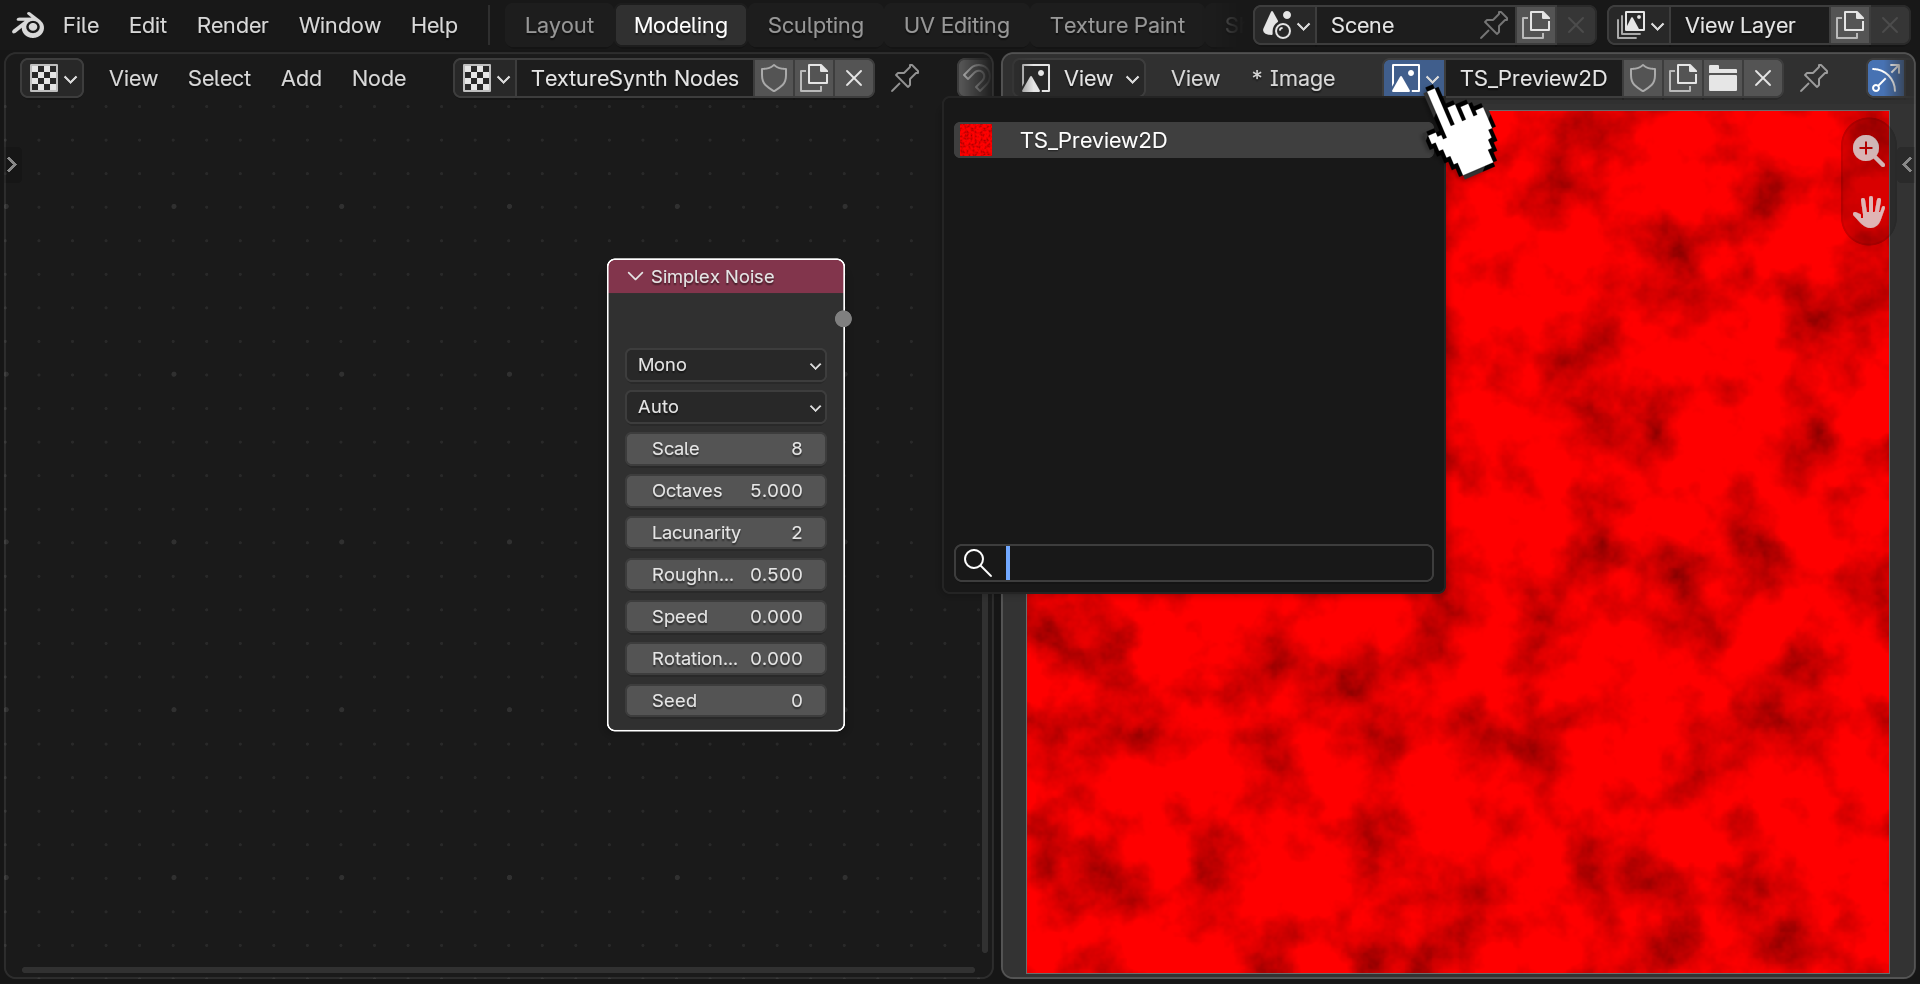Click the Rotation value field

(x=726, y=659)
